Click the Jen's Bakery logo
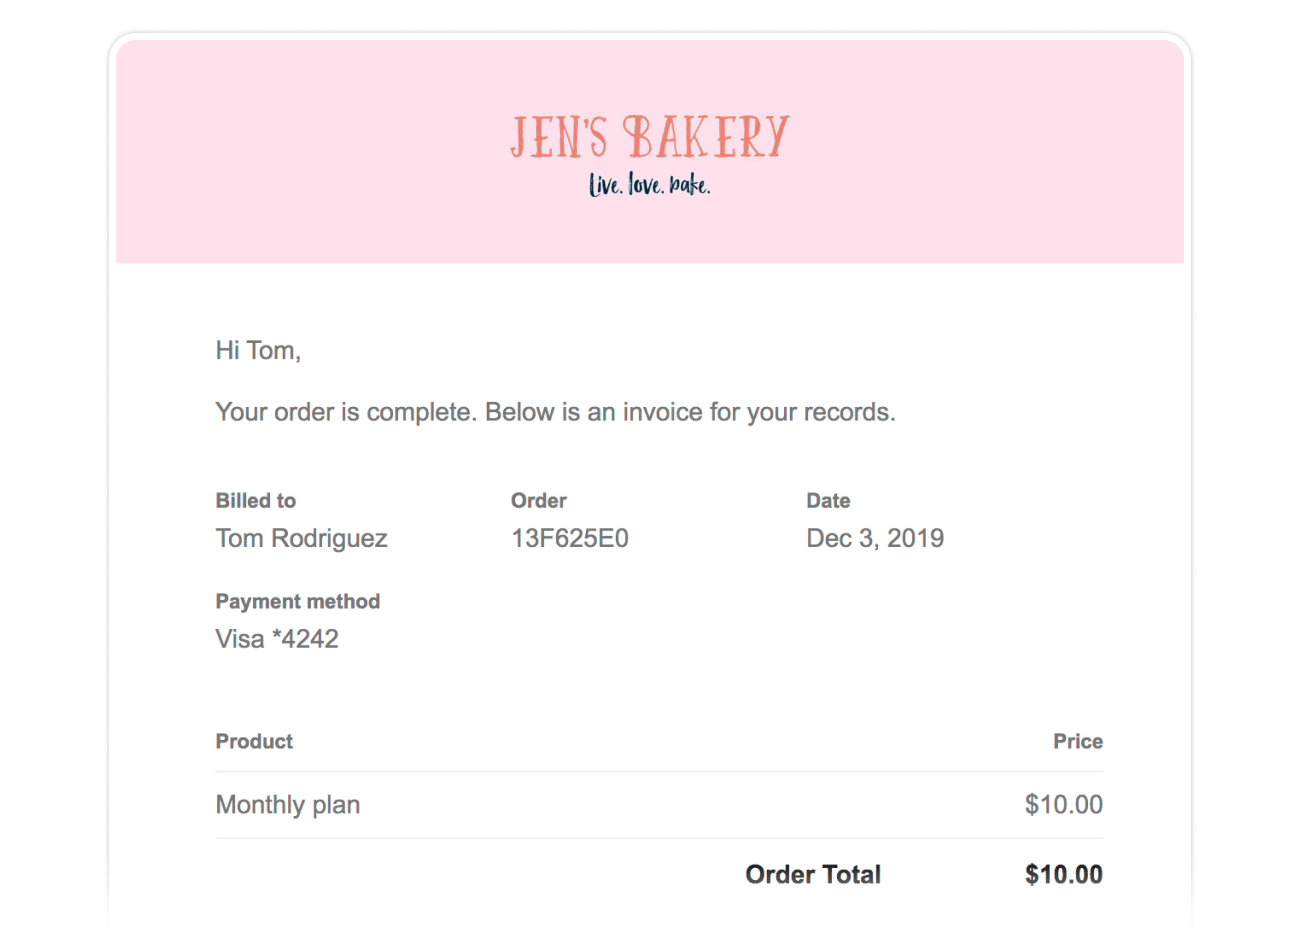 pos(650,137)
